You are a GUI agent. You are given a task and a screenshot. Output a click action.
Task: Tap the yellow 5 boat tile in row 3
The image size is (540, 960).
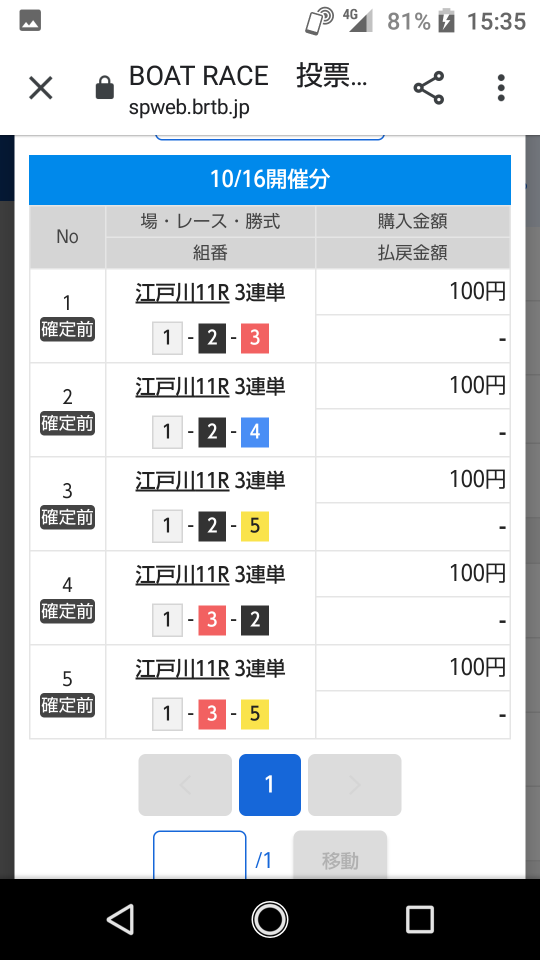pos(255,526)
